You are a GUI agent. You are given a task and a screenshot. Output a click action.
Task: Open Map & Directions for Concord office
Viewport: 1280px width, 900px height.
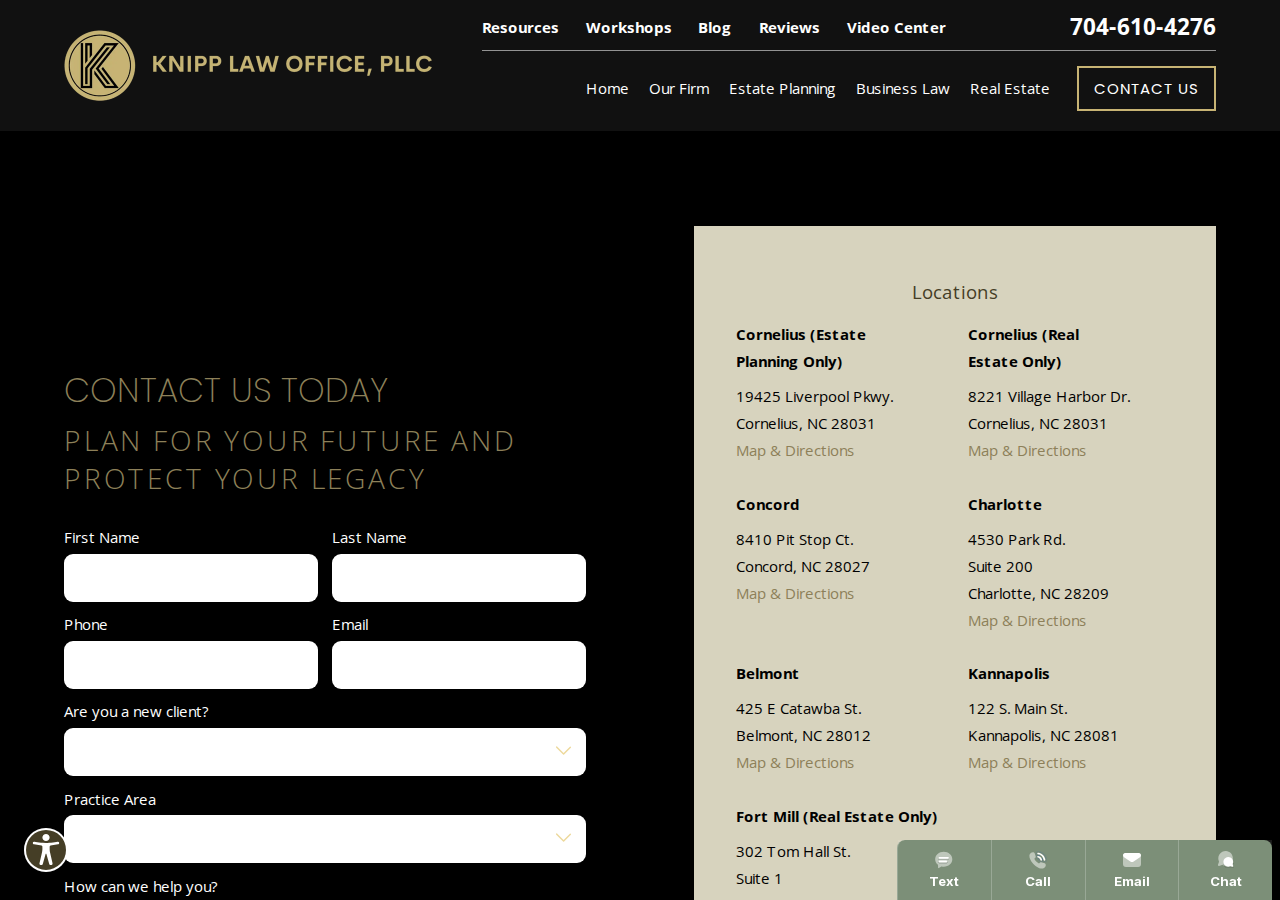point(795,594)
